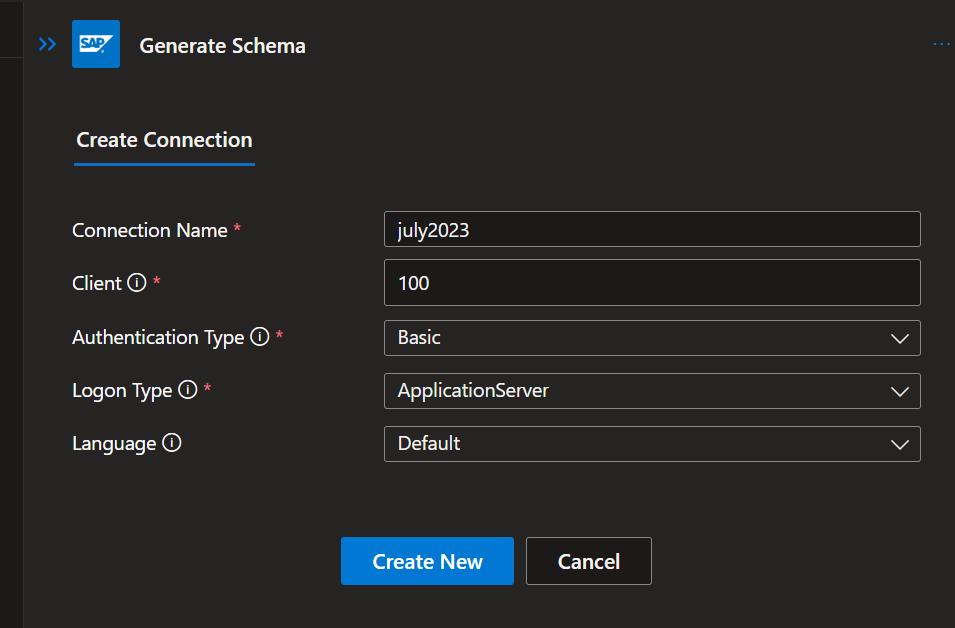Click the chevron on the Language Default dropdown

pos(899,444)
